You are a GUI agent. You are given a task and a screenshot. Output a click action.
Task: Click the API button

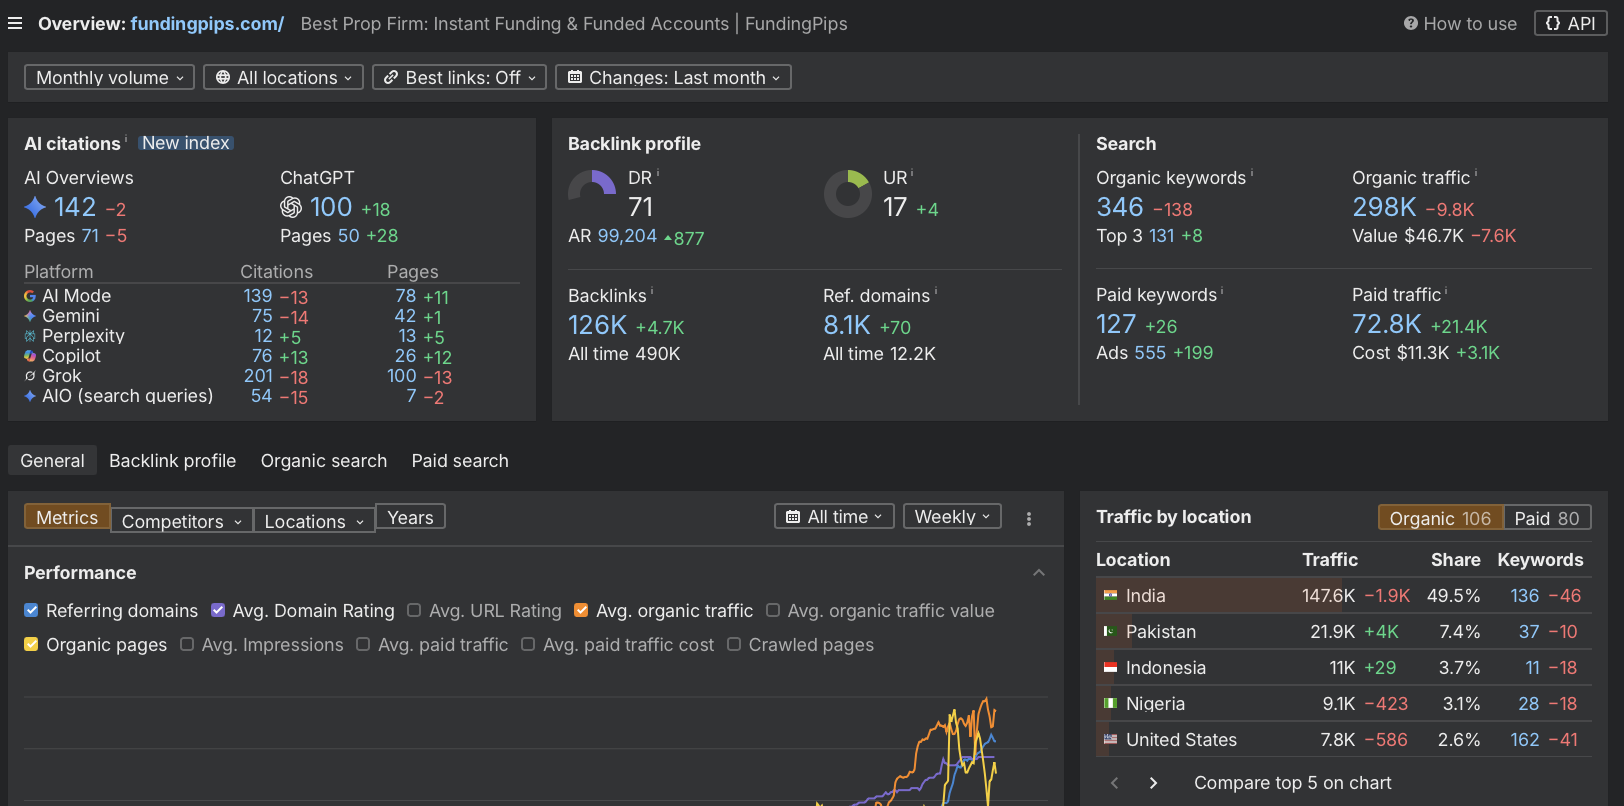[1571, 23]
